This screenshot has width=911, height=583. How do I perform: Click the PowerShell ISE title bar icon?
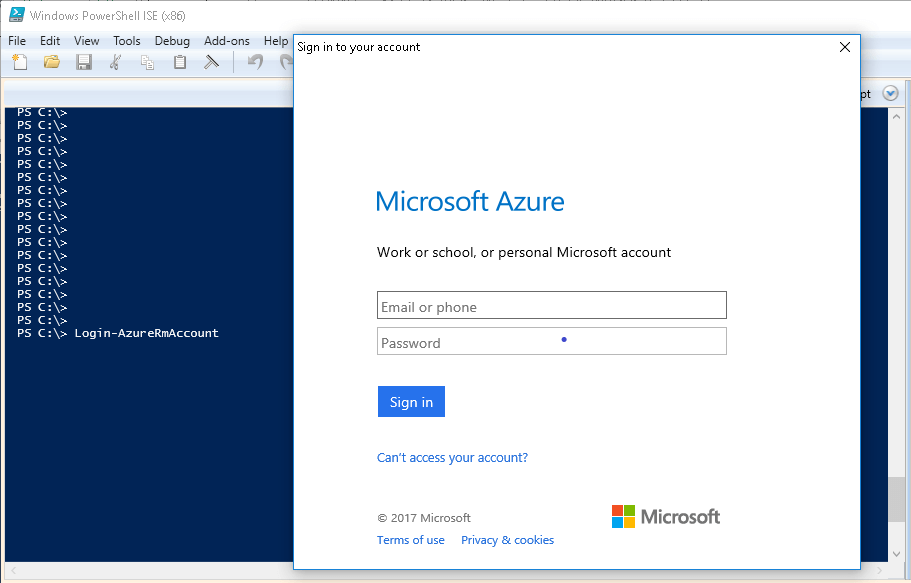click(17, 15)
